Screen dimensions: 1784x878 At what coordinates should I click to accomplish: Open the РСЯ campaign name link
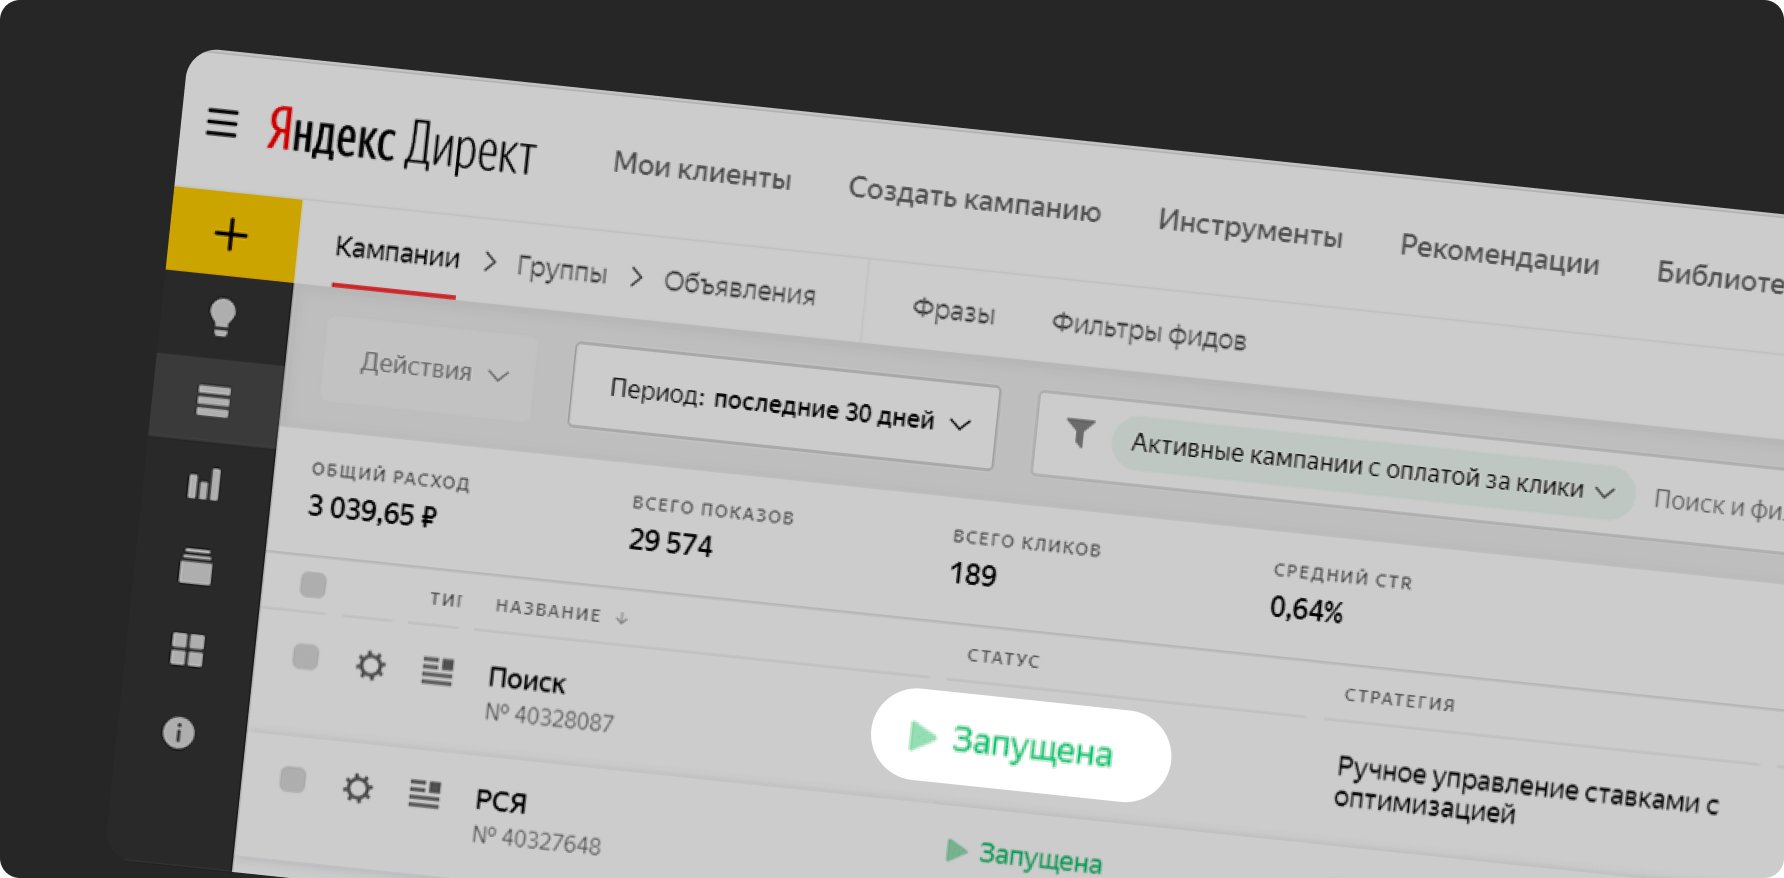click(500, 801)
